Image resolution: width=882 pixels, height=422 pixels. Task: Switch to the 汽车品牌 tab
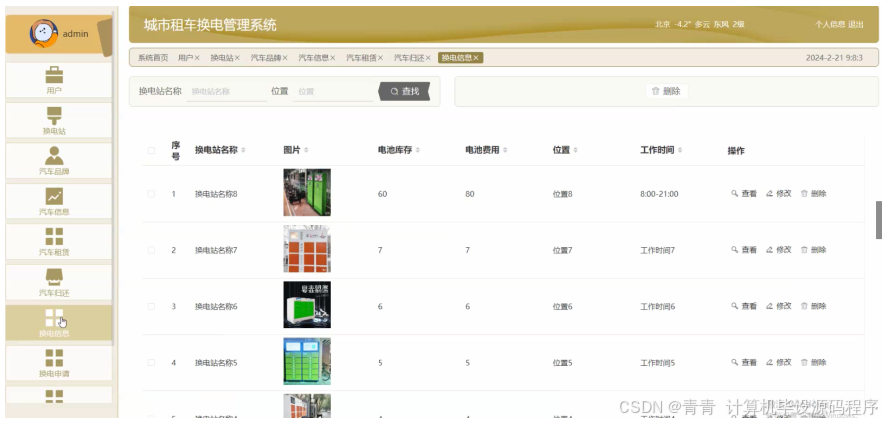266,58
